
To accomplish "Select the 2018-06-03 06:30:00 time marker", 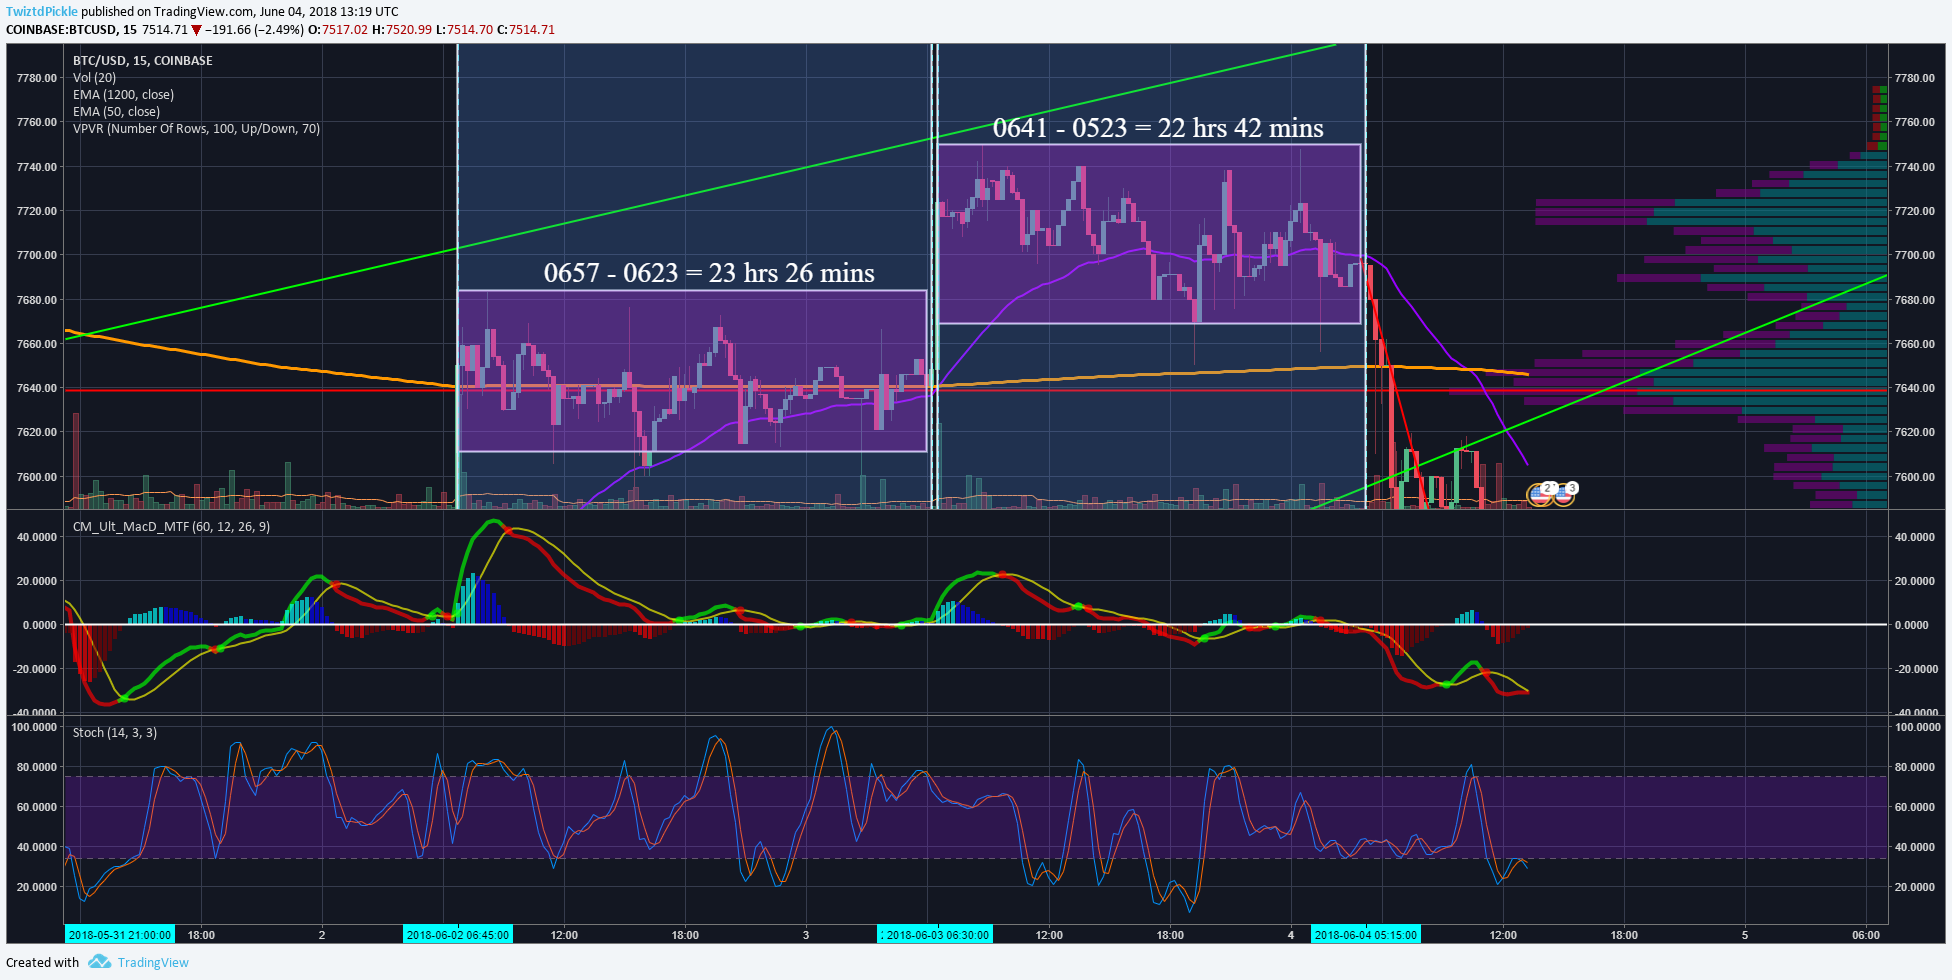I will point(936,935).
